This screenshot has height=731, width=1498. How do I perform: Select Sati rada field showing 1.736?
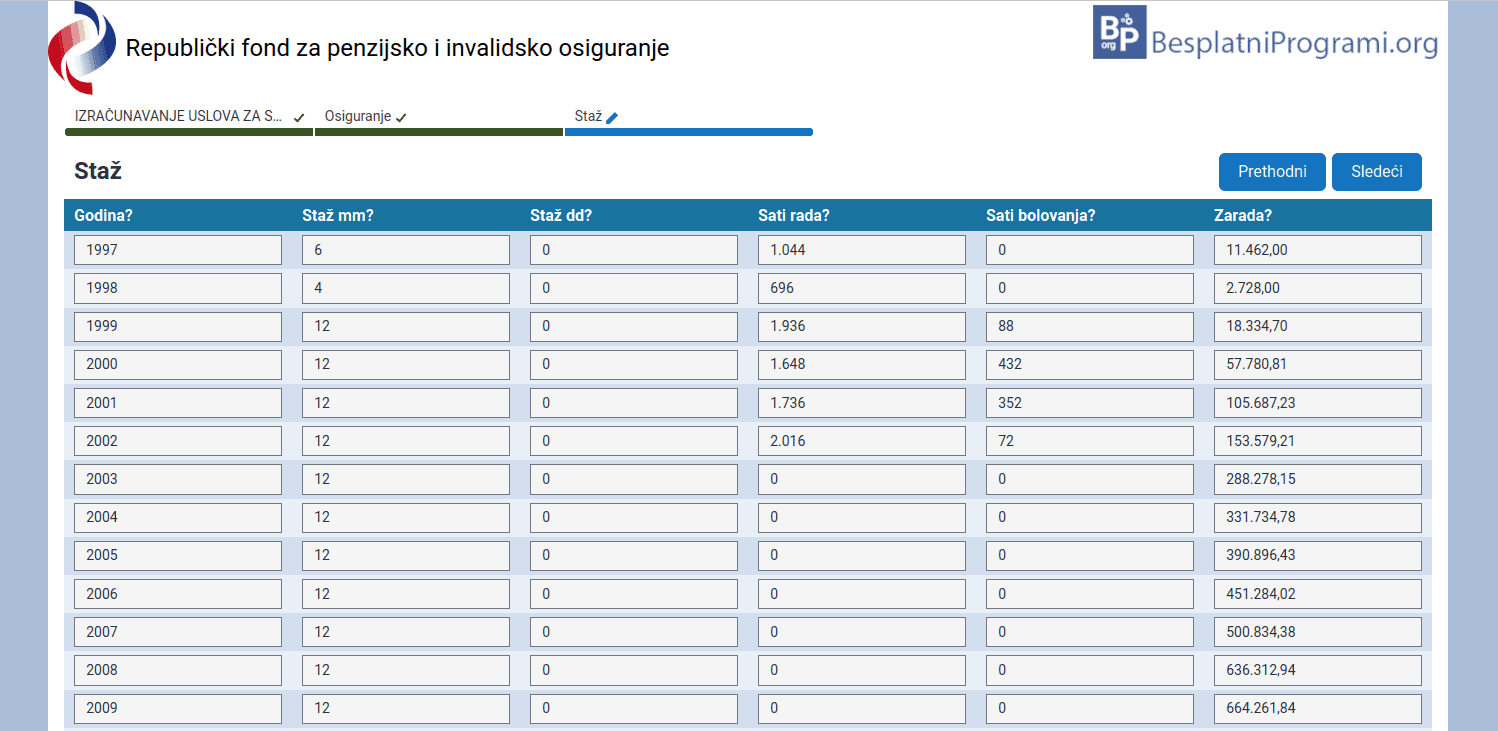862,403
